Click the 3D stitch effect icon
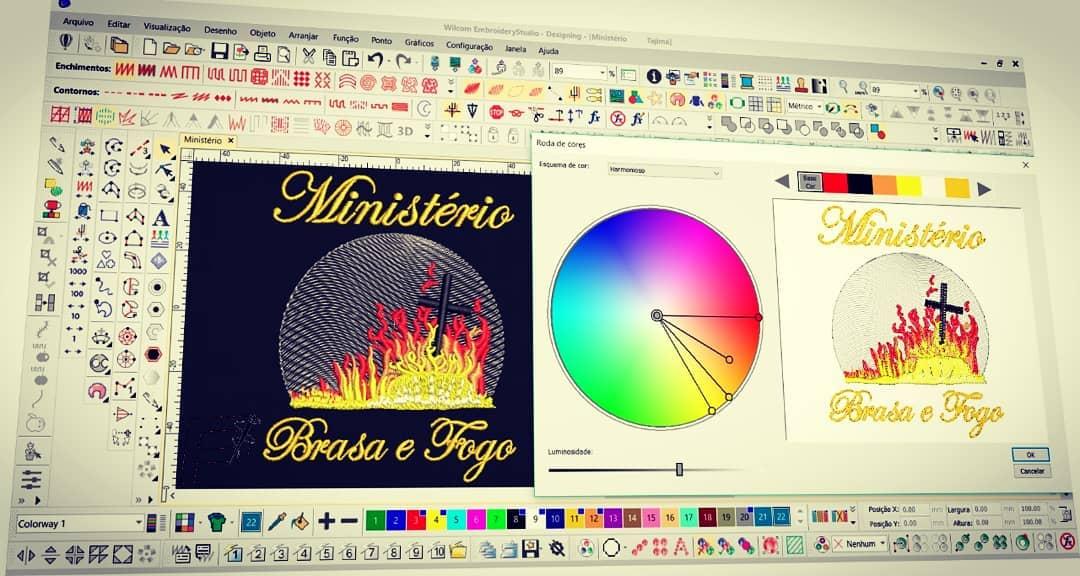Viewport: 1080px width, 576px height. tap(404, 130)
